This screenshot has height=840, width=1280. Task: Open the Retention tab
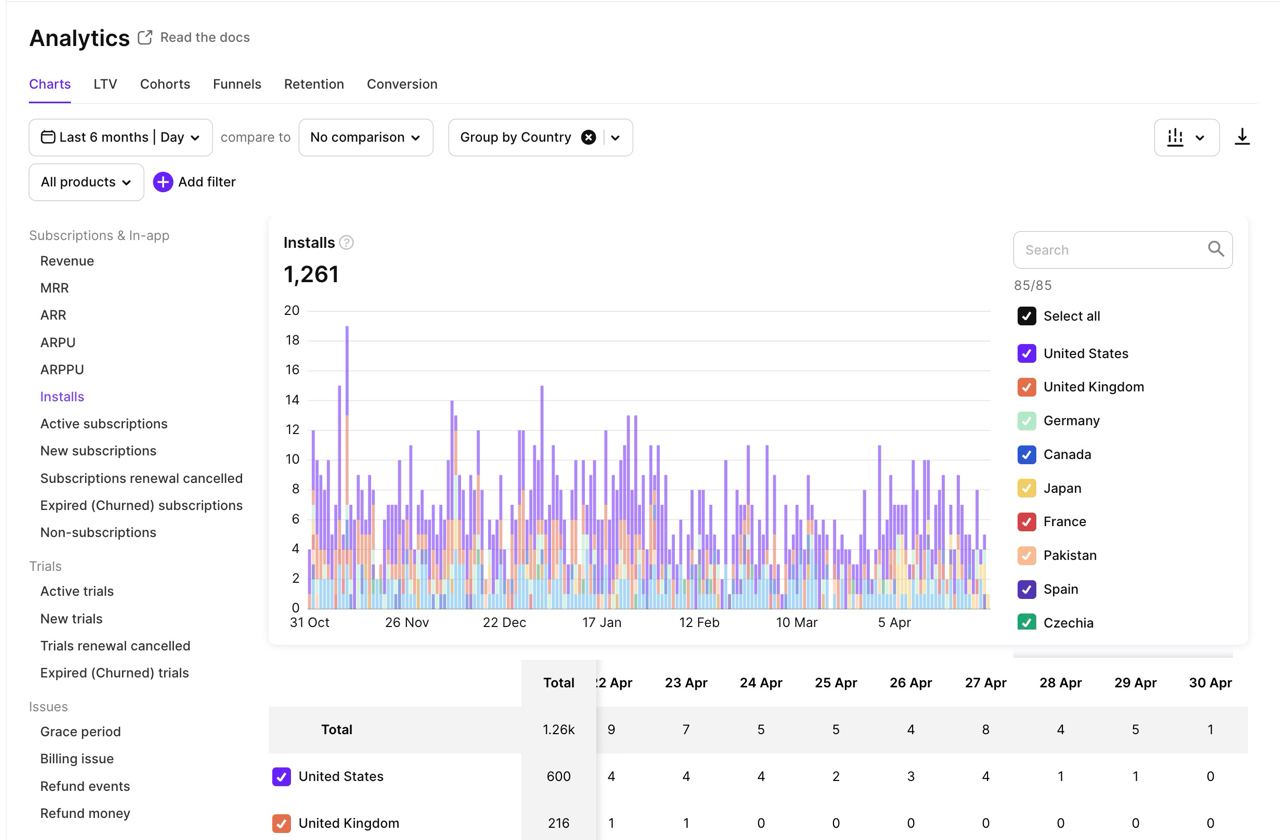[x=313, y=84]
